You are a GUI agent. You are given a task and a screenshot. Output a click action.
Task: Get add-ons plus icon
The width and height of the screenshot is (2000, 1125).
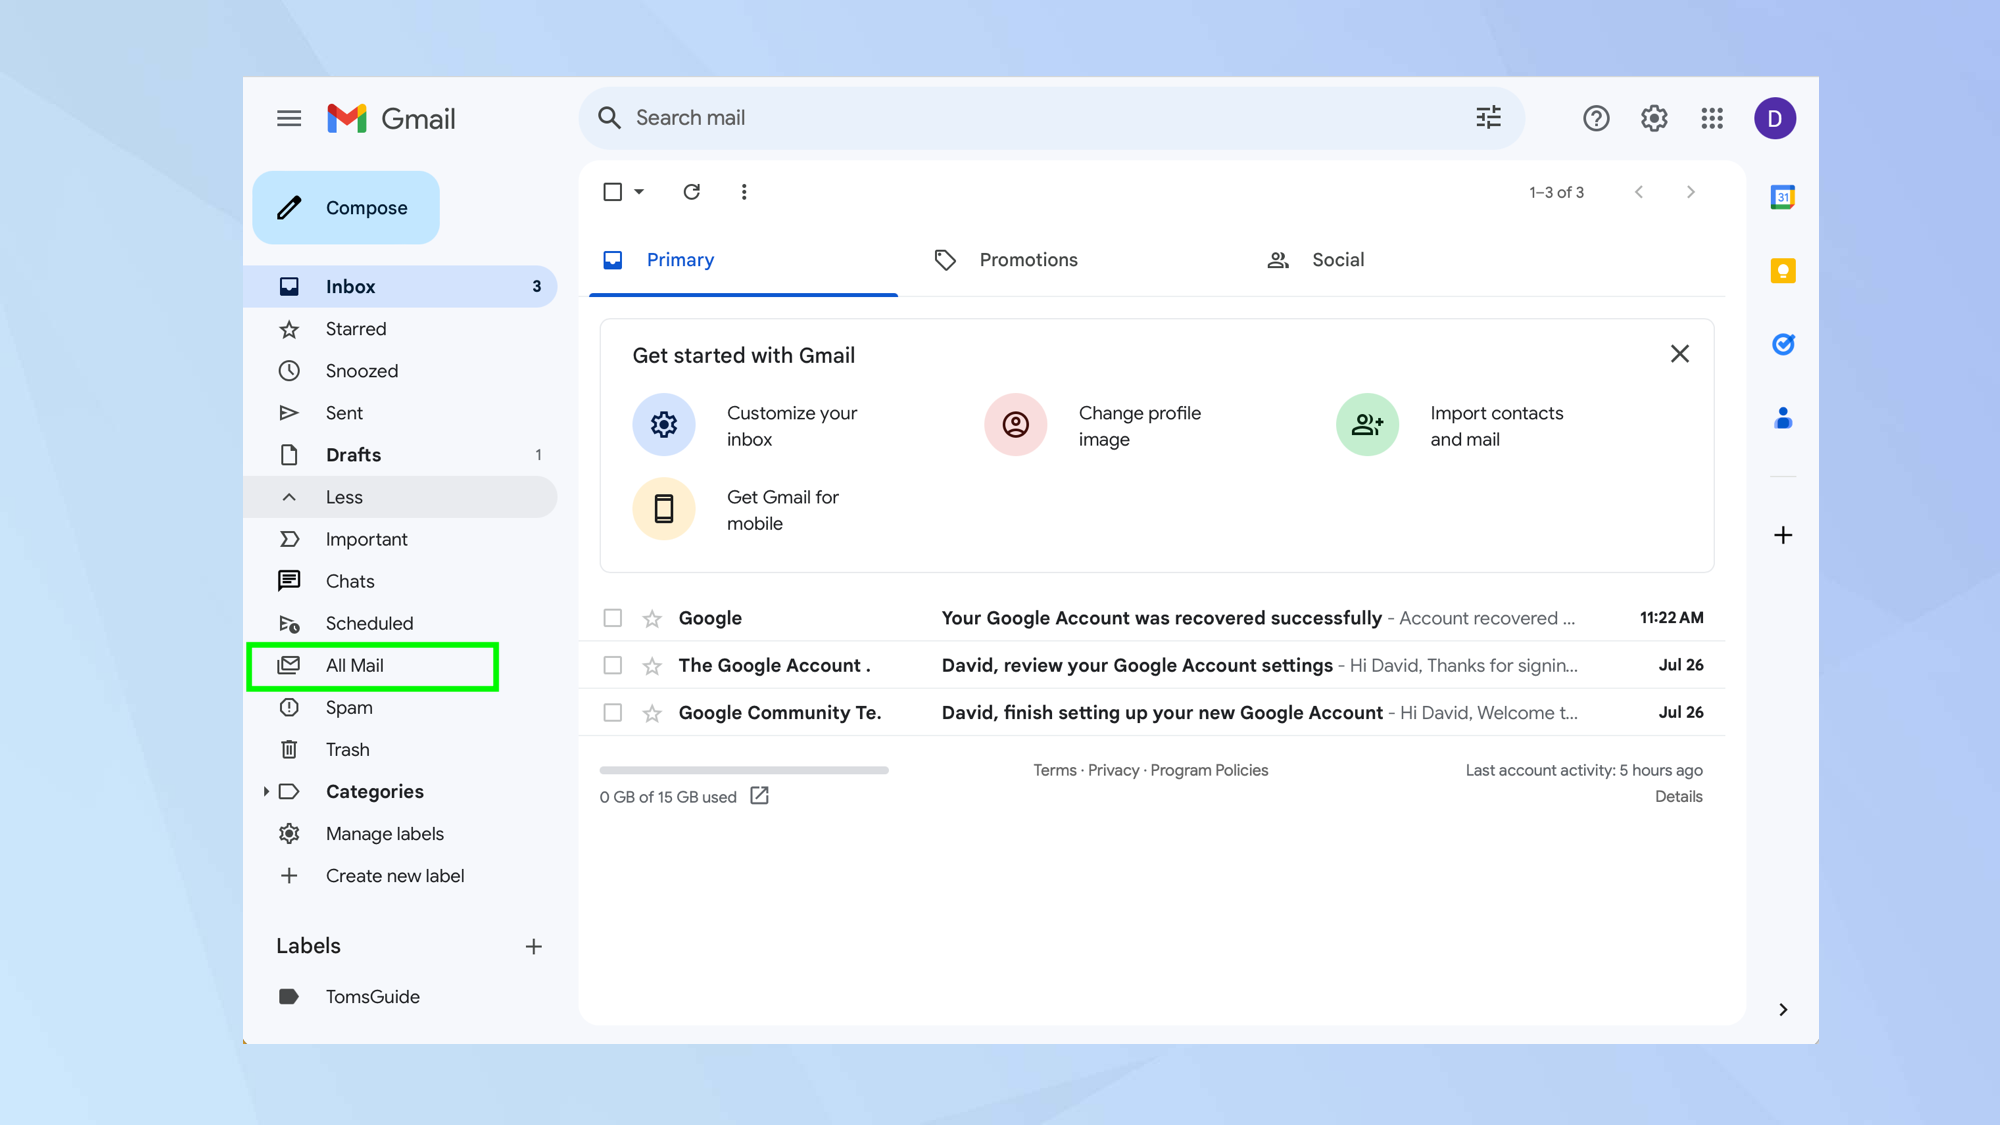1783,535
